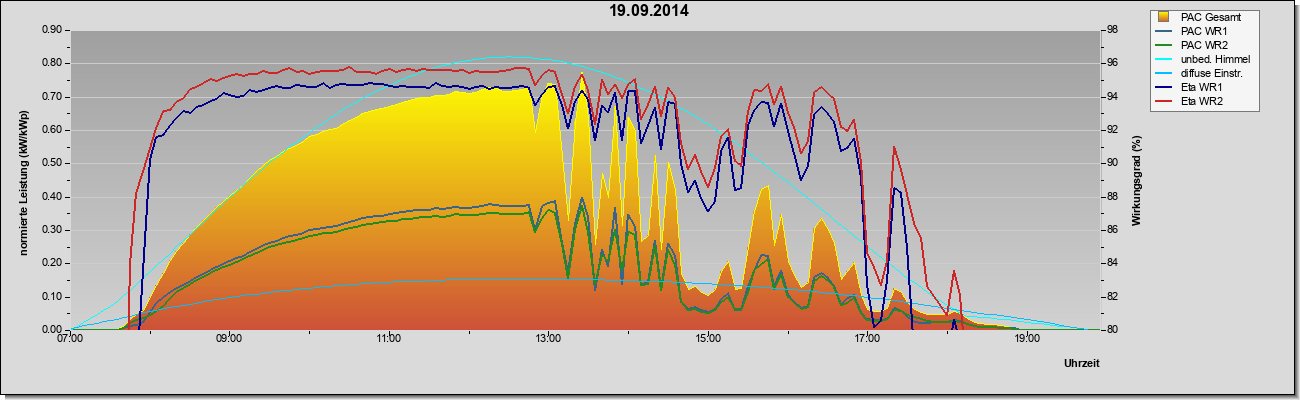
Task: Select the Eta WR2 legend entry
Action: click(x=1202, y=101)
